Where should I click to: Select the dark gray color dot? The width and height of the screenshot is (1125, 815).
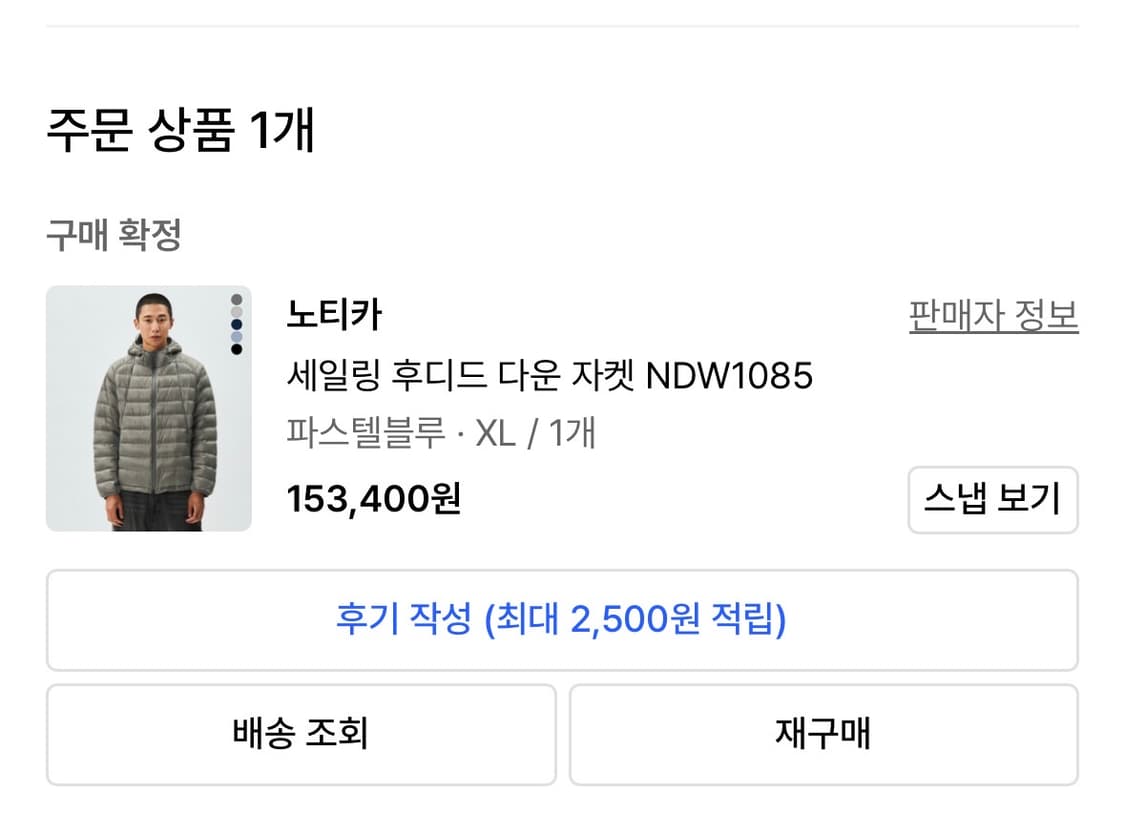(x=236, y=299)
